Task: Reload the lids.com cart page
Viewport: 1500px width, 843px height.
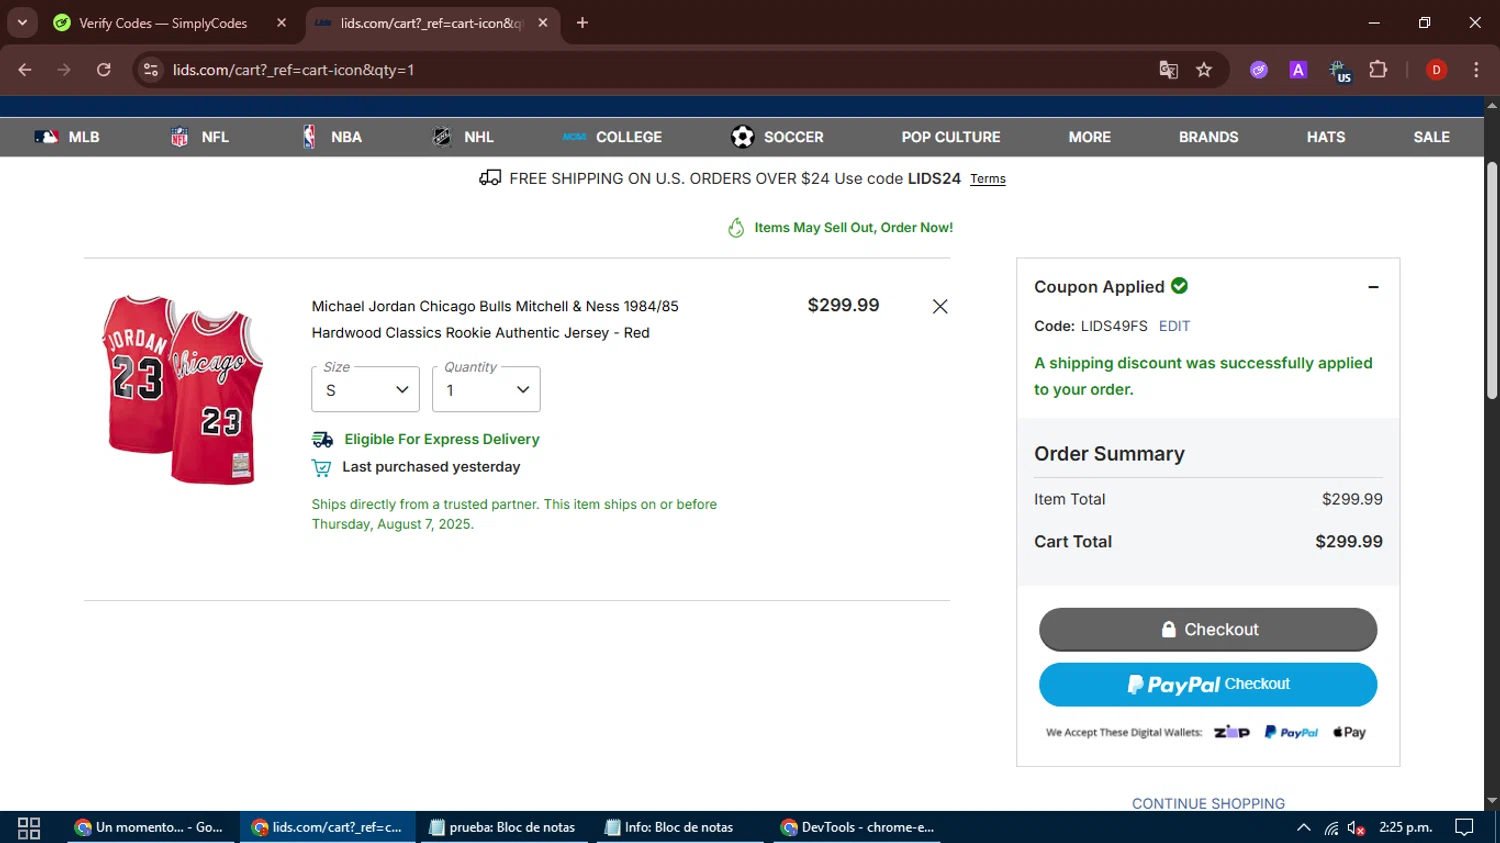Action: coord(104,70)
